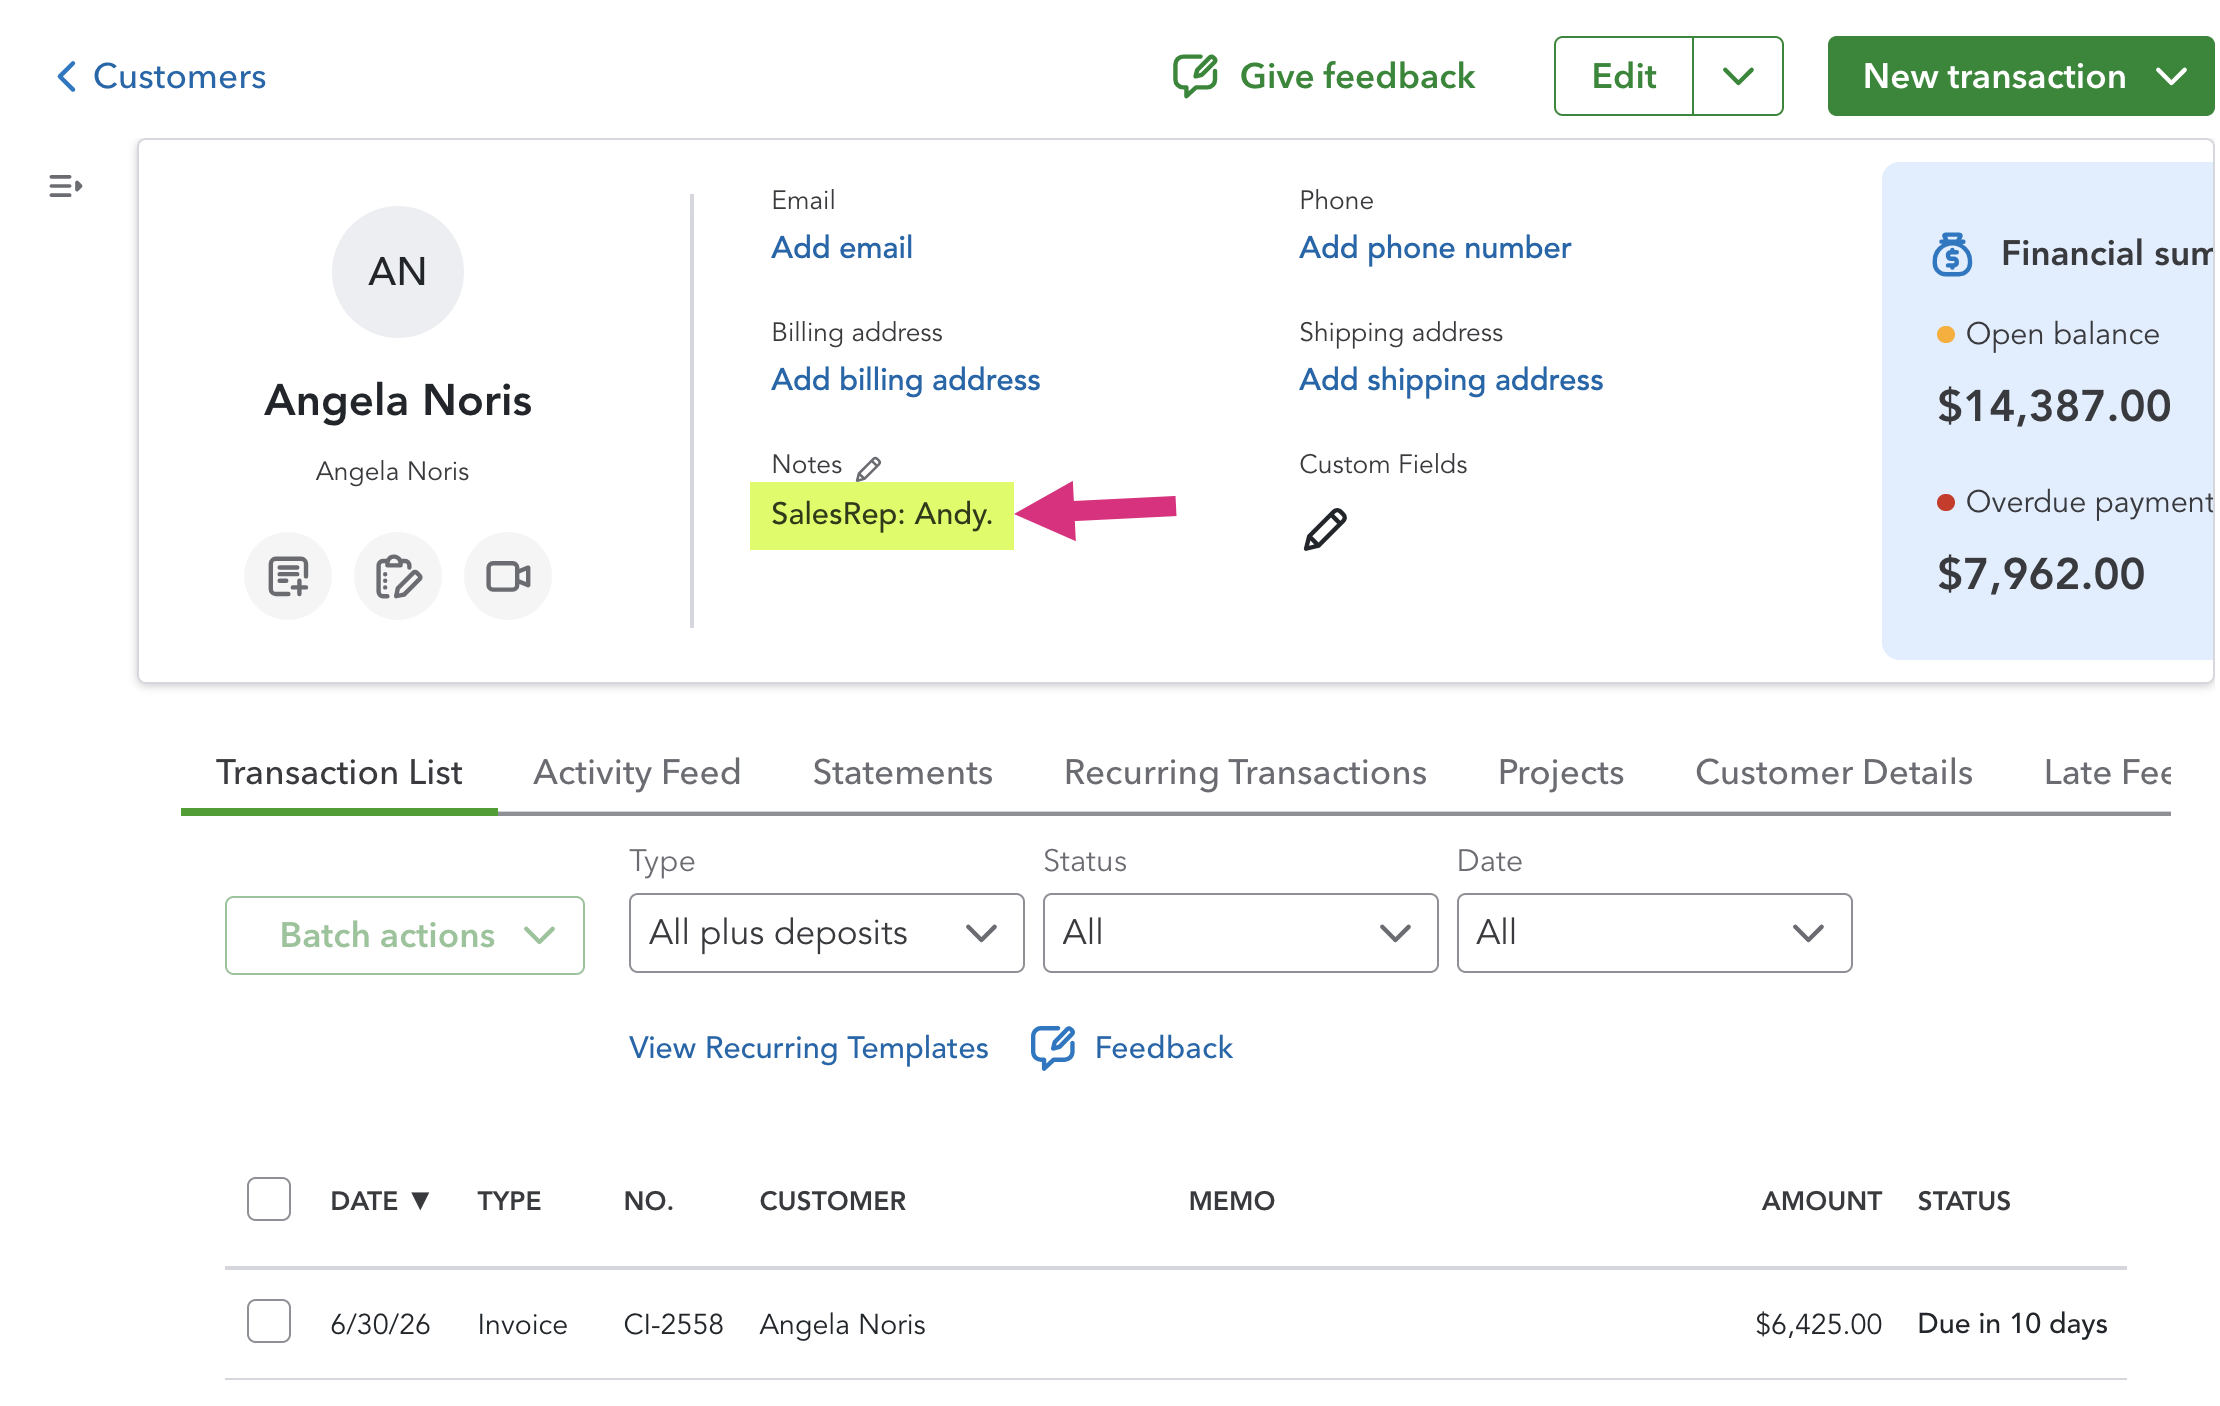
Task: Open the Type dropdown showing All plus deposits
Action: tap(826, 933)
